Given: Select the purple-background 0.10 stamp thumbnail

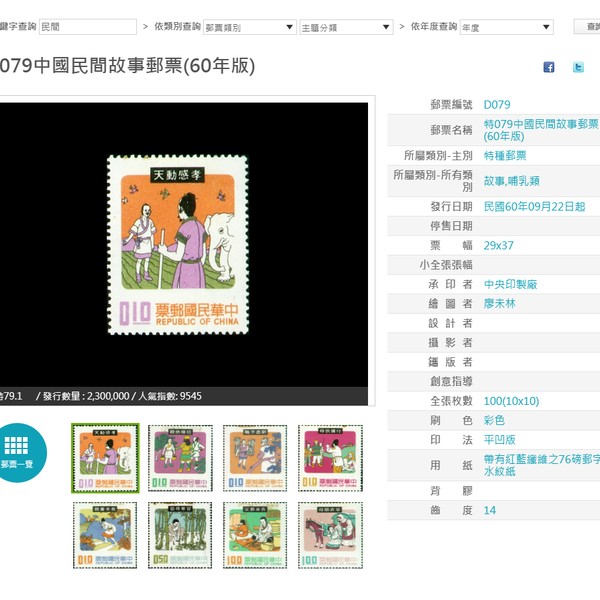Looking at the screenshot, I should coord(180,458).
